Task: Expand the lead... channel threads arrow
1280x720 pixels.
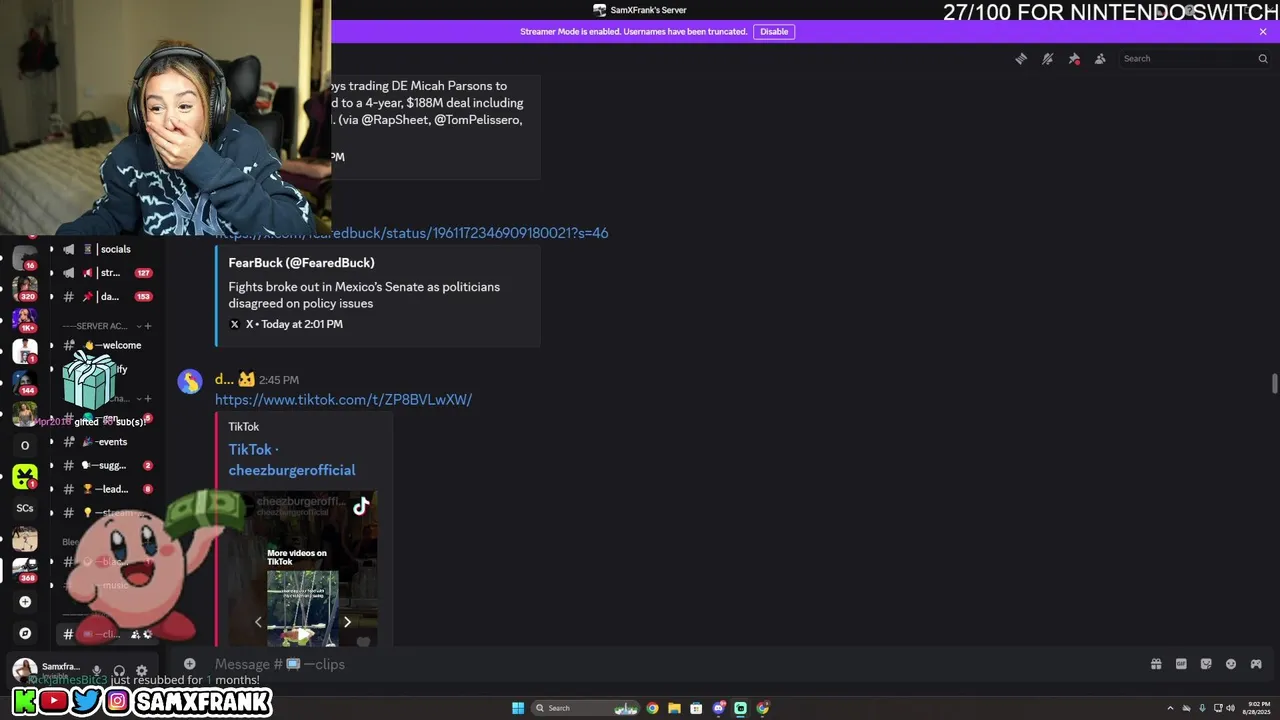Action: 51,489
